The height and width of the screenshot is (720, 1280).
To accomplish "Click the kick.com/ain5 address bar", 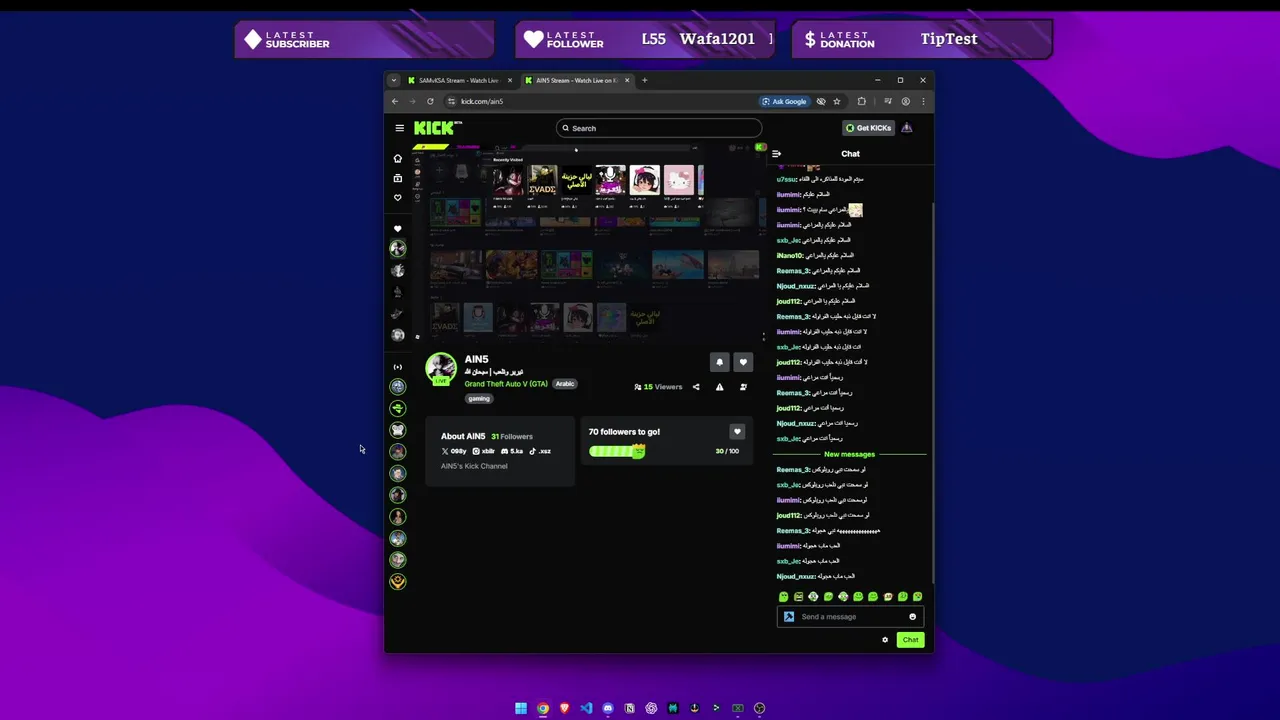I will (x=600, y=101).
